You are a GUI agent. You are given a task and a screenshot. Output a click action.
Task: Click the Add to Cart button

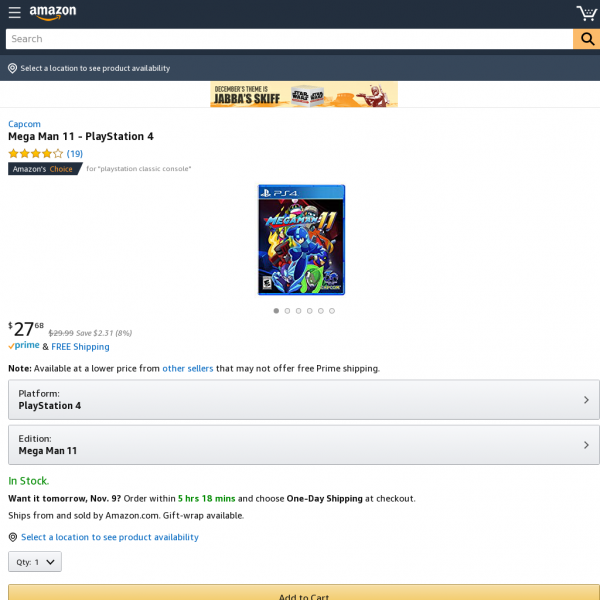point(304,592)
